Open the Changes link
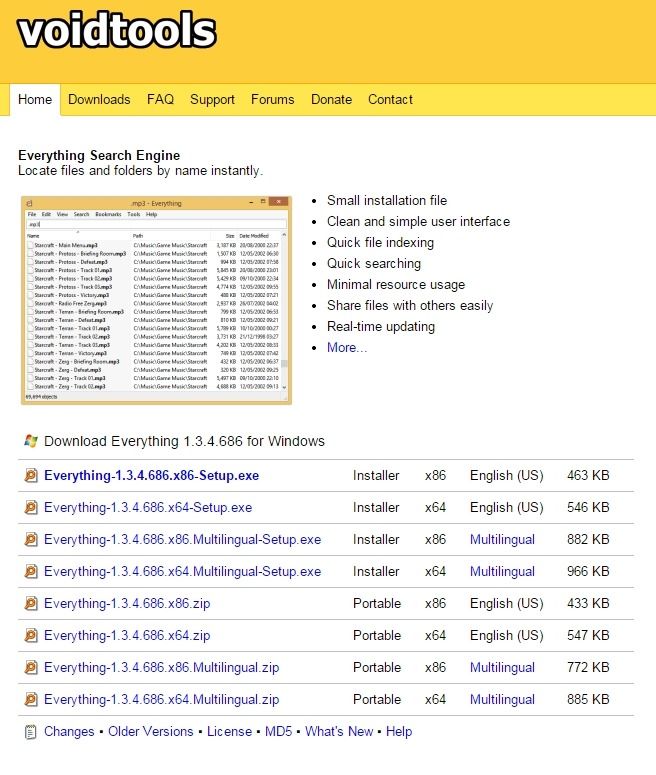 (x=69, y=732)
